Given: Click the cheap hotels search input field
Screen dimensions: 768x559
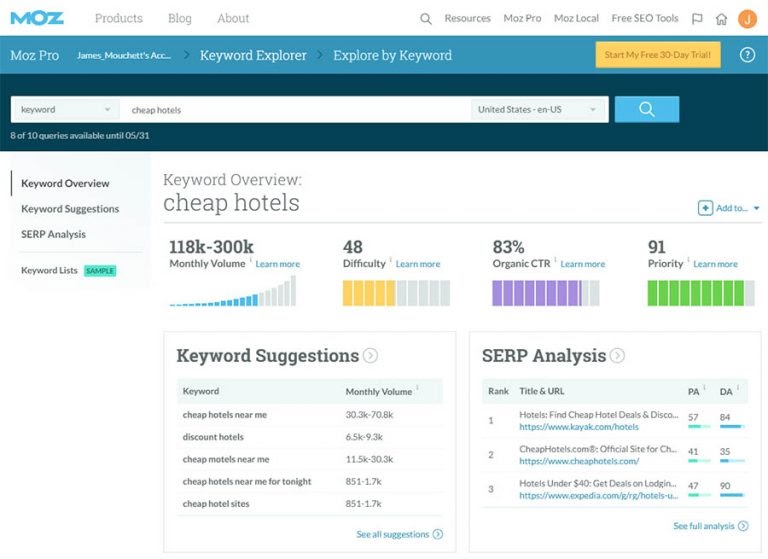Looking at the screenshot, I should pos(296,109).
